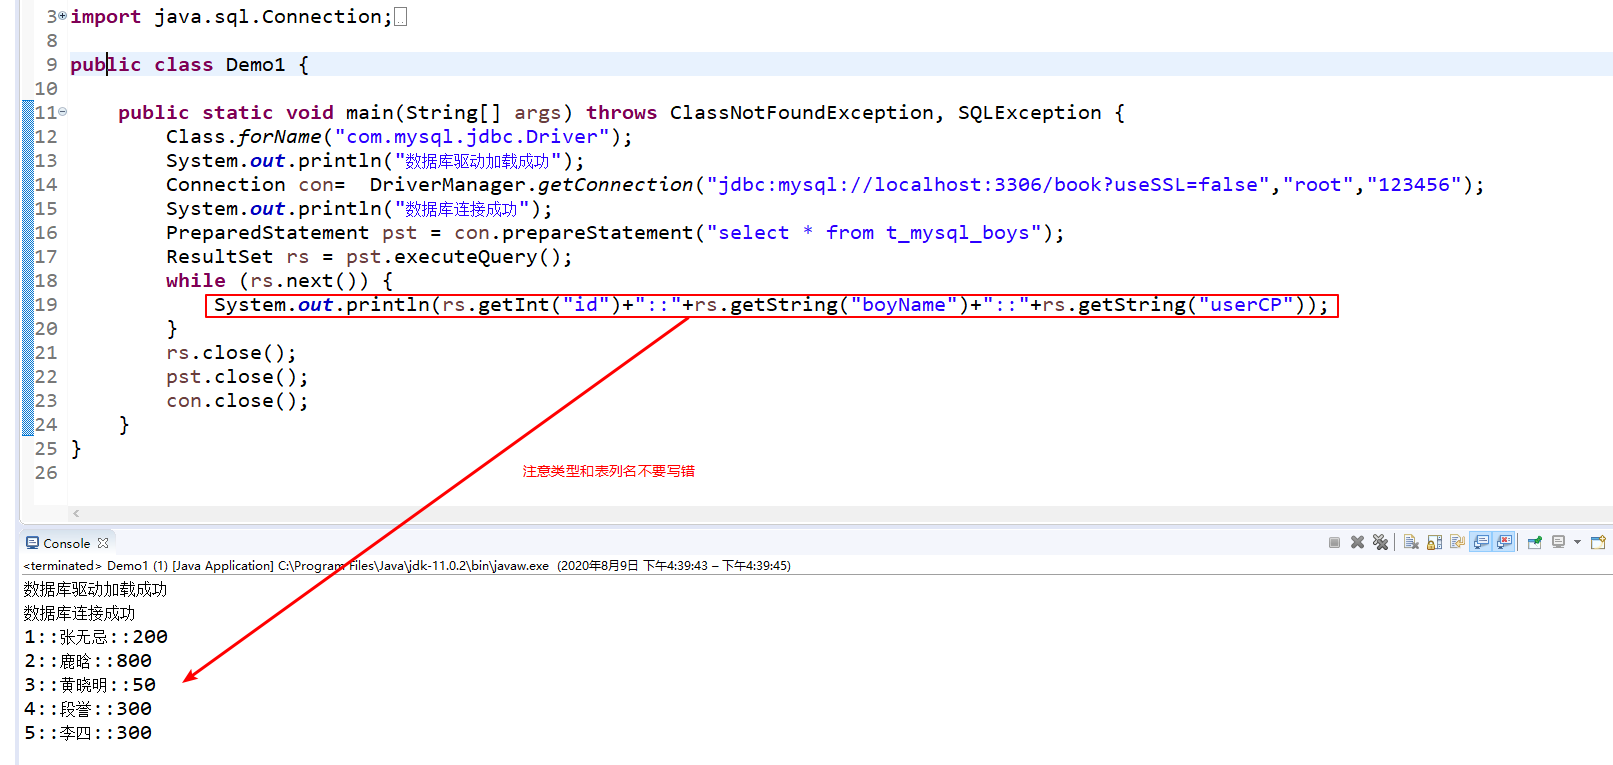Click the 'ResultSet rs' declaration
The width and height of the screenshot is (1613, 765).
click(x=237, y=256)
